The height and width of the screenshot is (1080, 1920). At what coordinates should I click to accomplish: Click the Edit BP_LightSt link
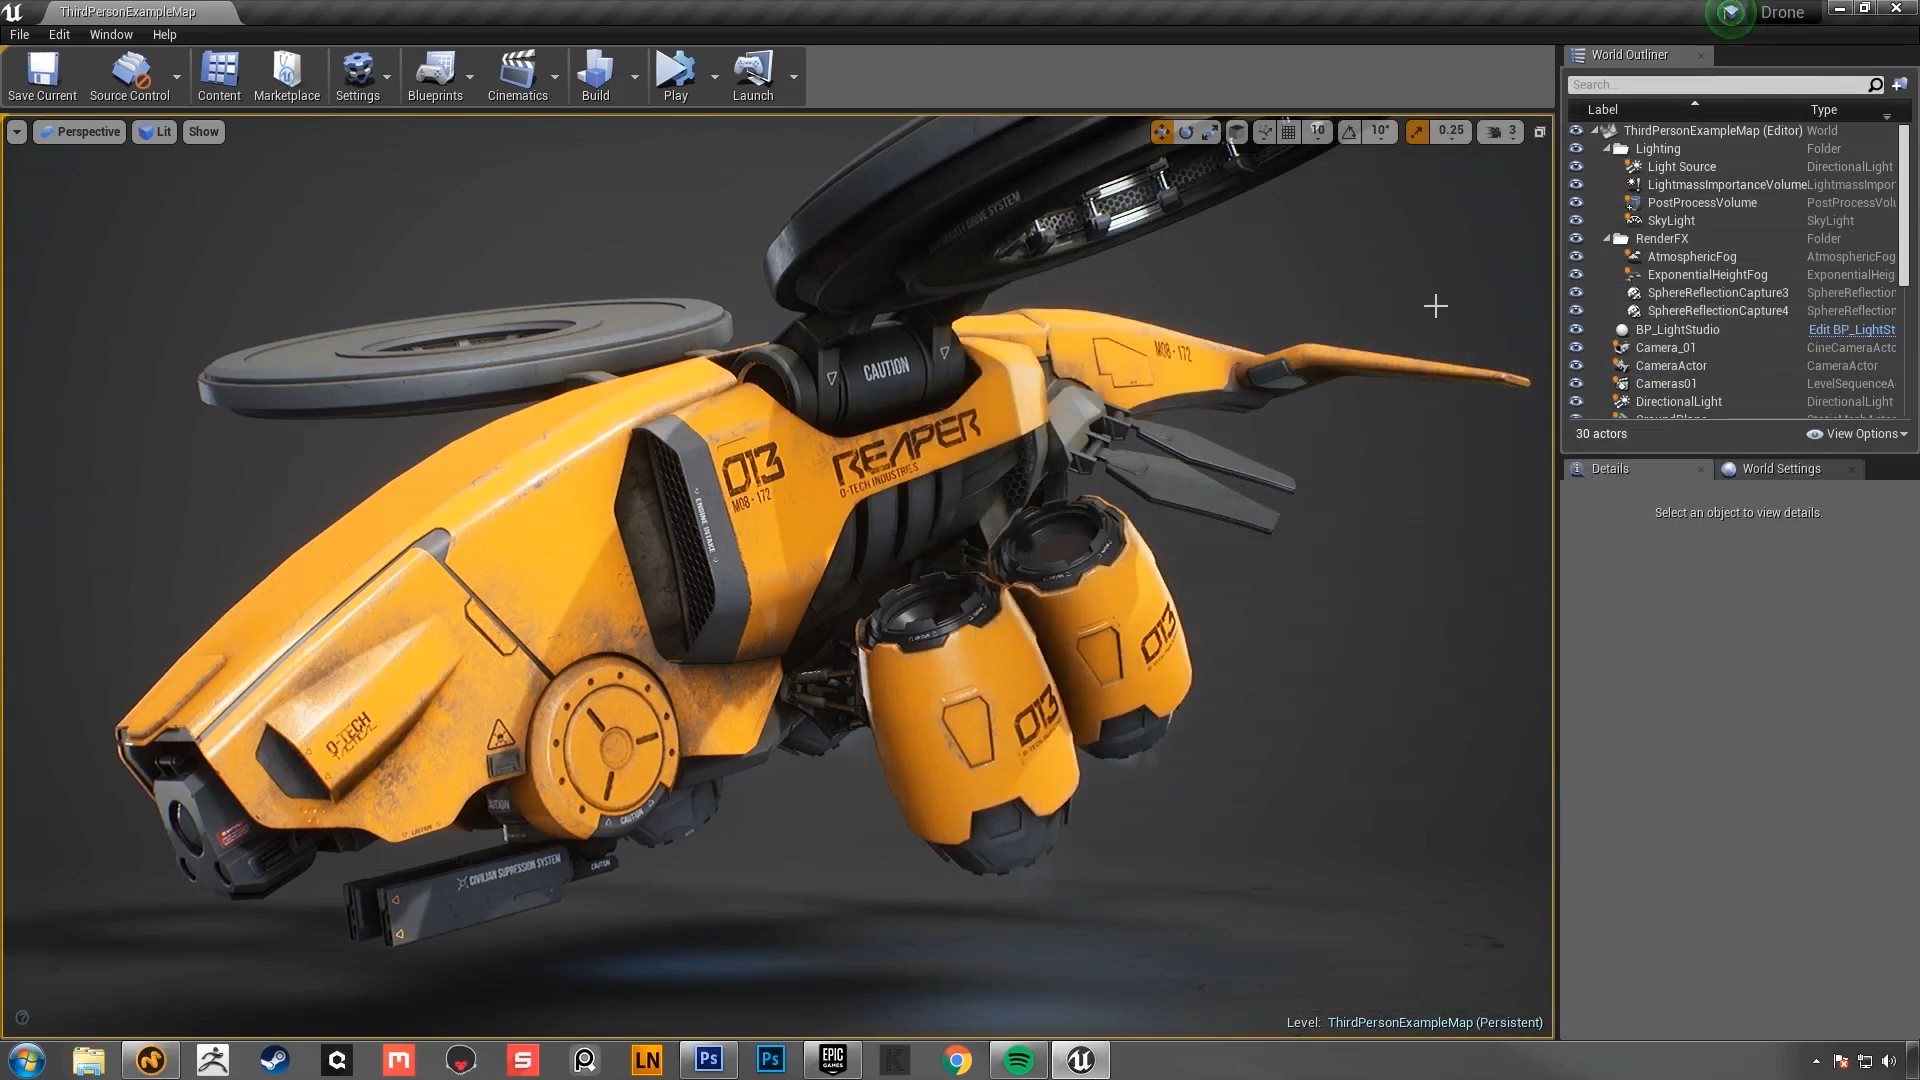tap(1851, 329)
